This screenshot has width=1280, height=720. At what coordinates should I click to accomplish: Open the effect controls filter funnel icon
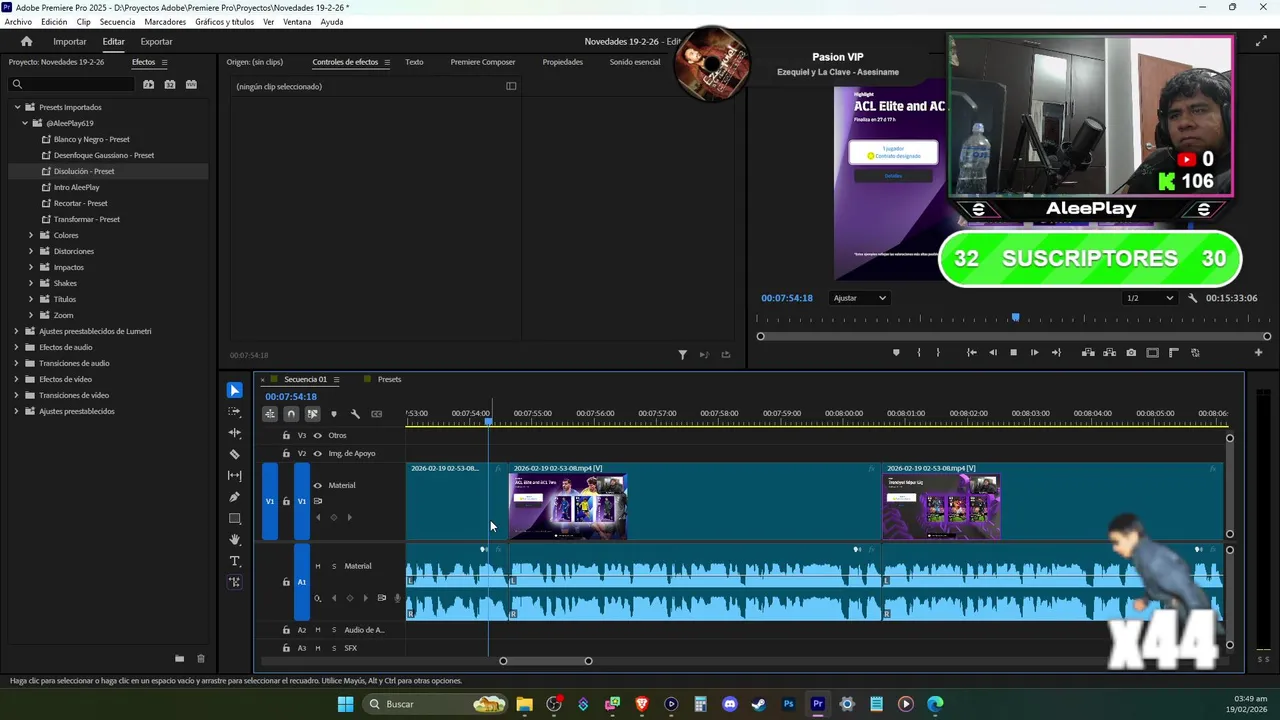pyautogui.click(x=682, y=354)
